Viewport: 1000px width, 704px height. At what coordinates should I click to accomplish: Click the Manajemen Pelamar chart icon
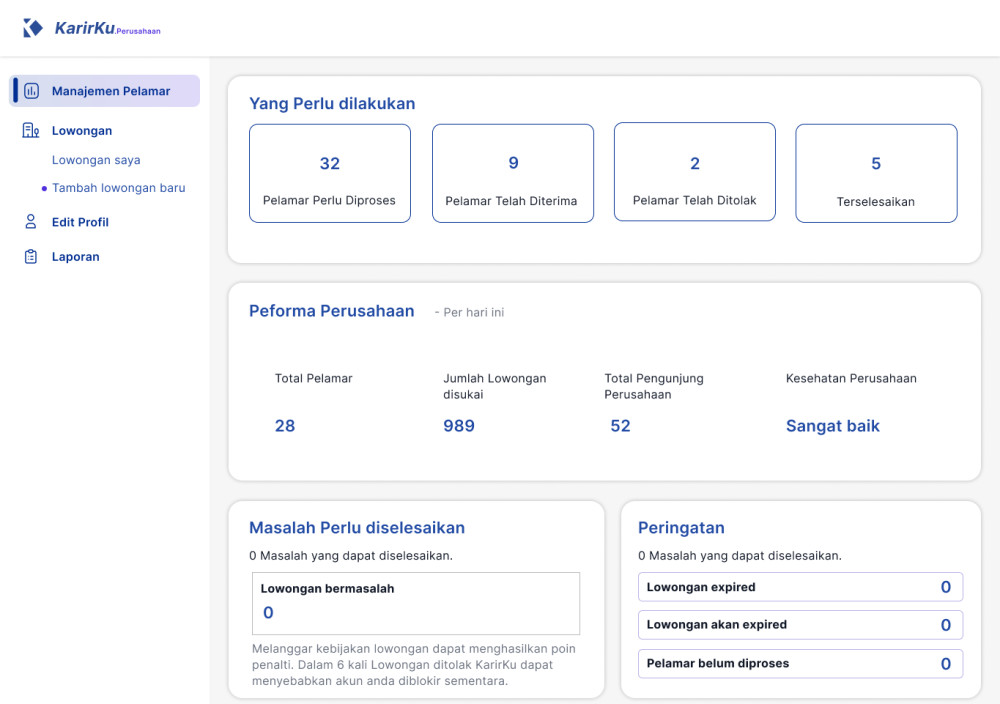tap(31, 91)
